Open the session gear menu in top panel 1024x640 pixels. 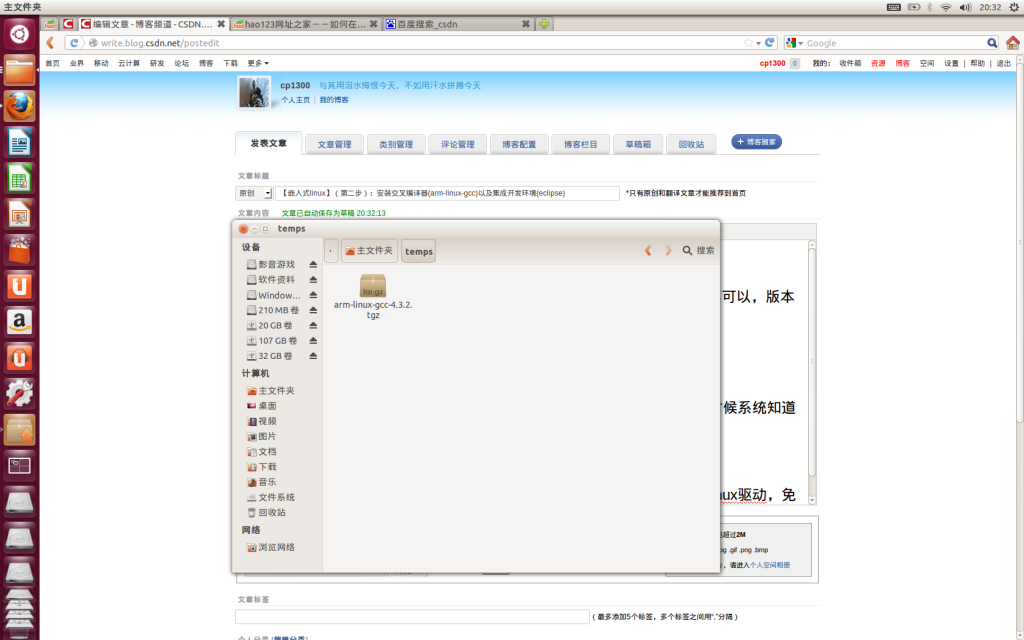tap(1014, 7)
